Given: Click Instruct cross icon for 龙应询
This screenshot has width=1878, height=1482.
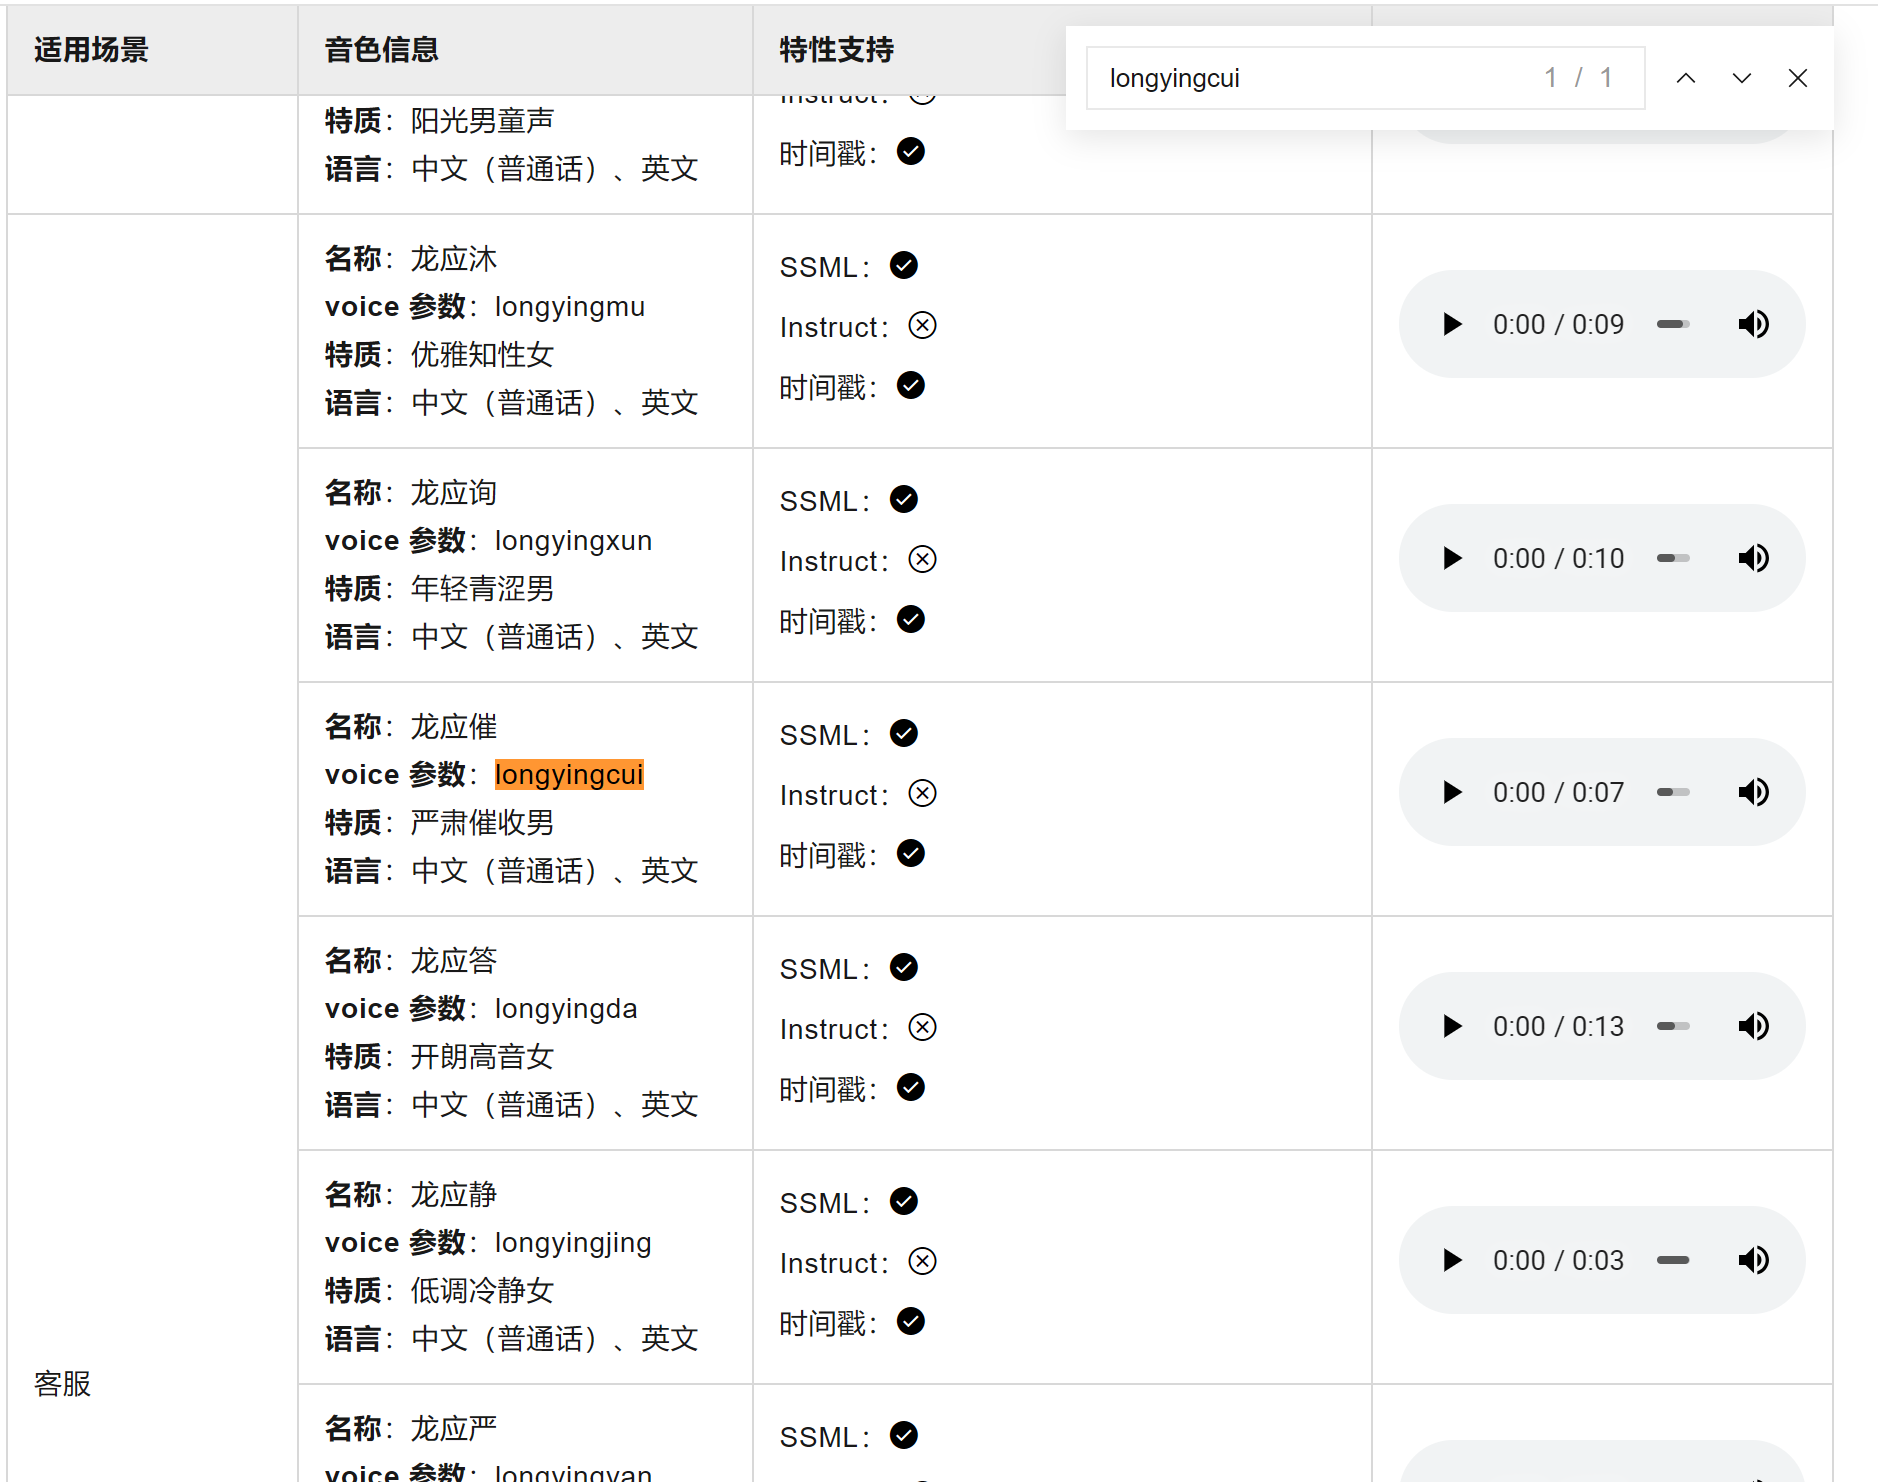Looking at the screenshot, I should [x=923, y=559].
